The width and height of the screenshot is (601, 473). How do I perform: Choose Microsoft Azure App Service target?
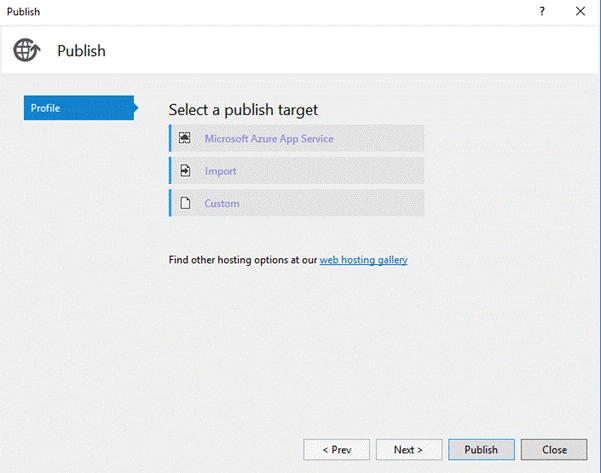(x=296, y=138)
